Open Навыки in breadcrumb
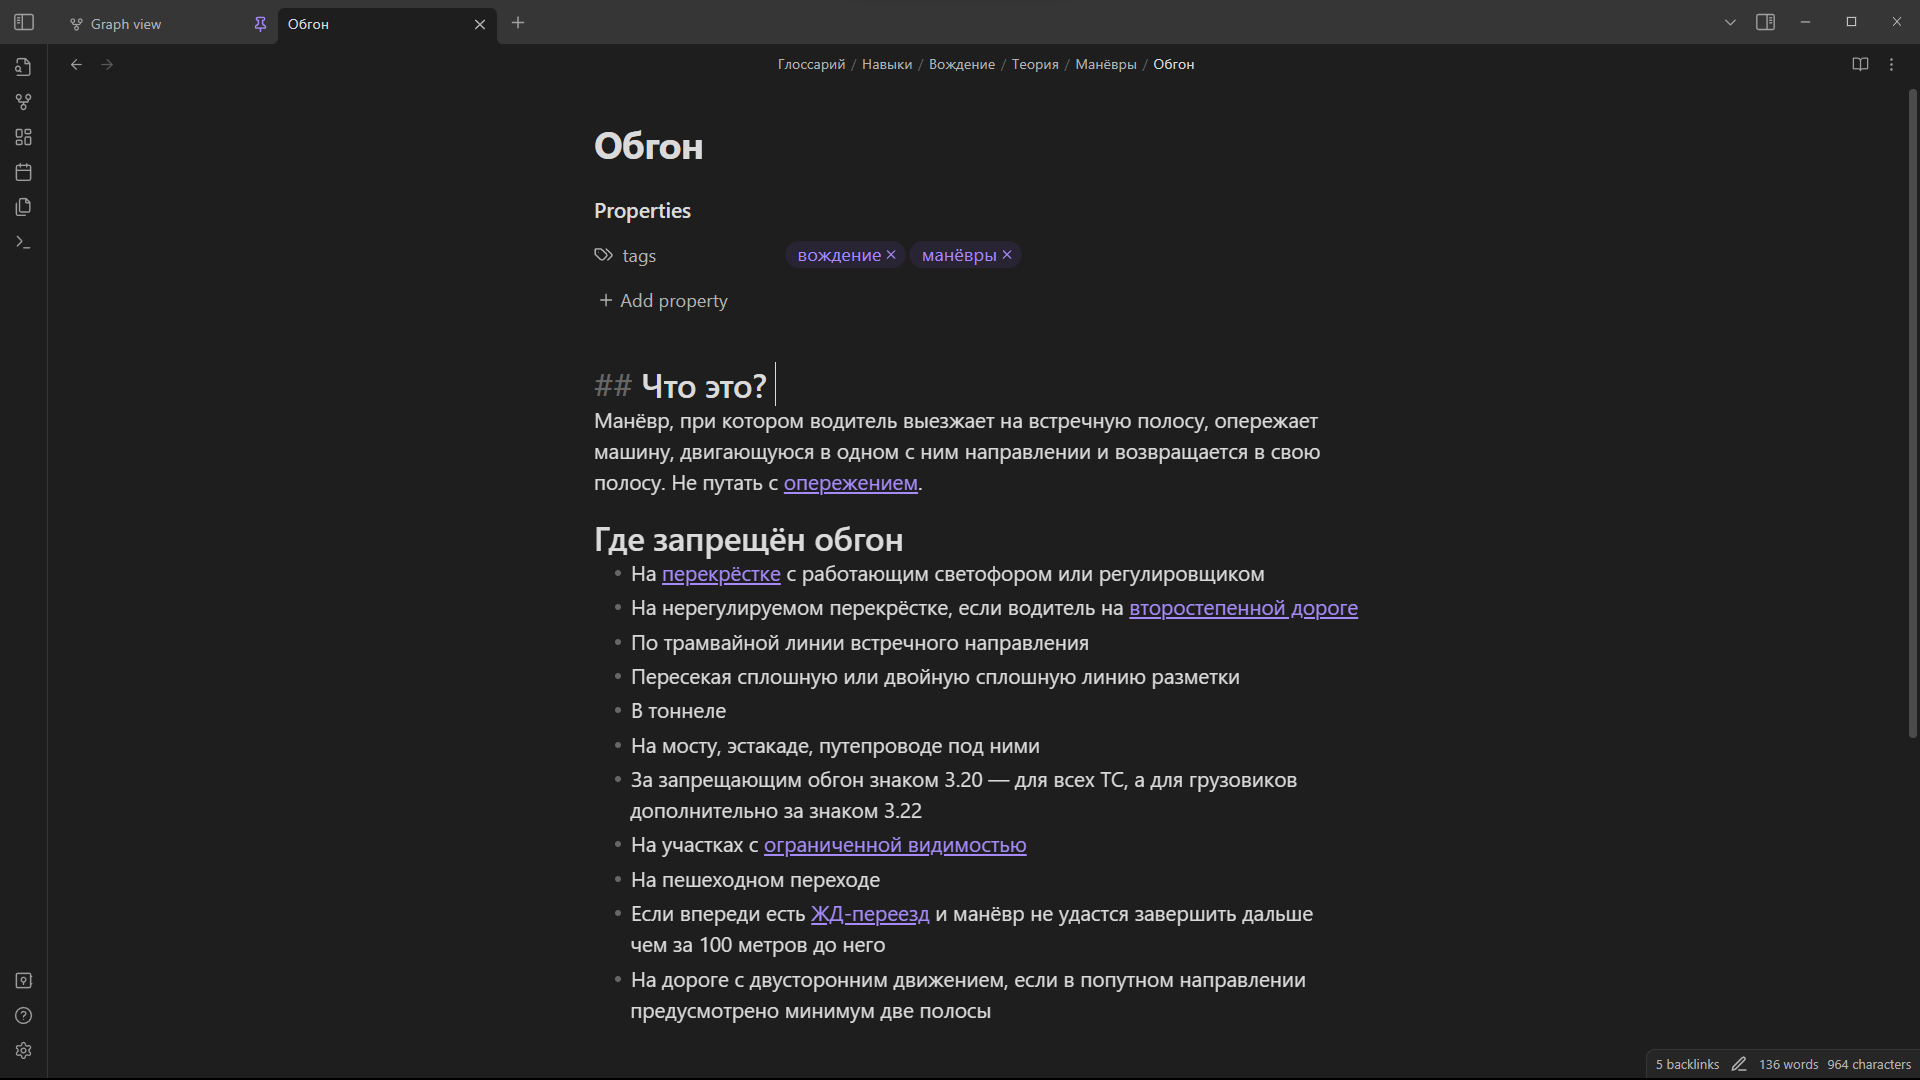The image size is (1920, 1080). (887, 64)
